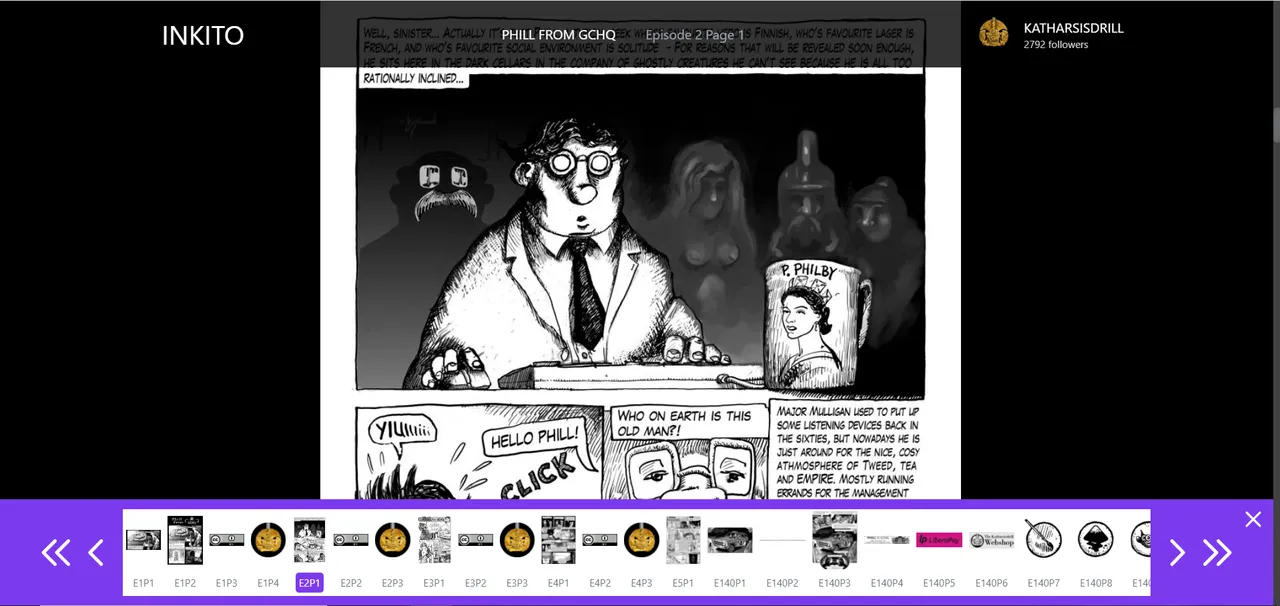Click the 2792 followers text
Viewport: 1280px width, 606px height.
click(1055, 45)
